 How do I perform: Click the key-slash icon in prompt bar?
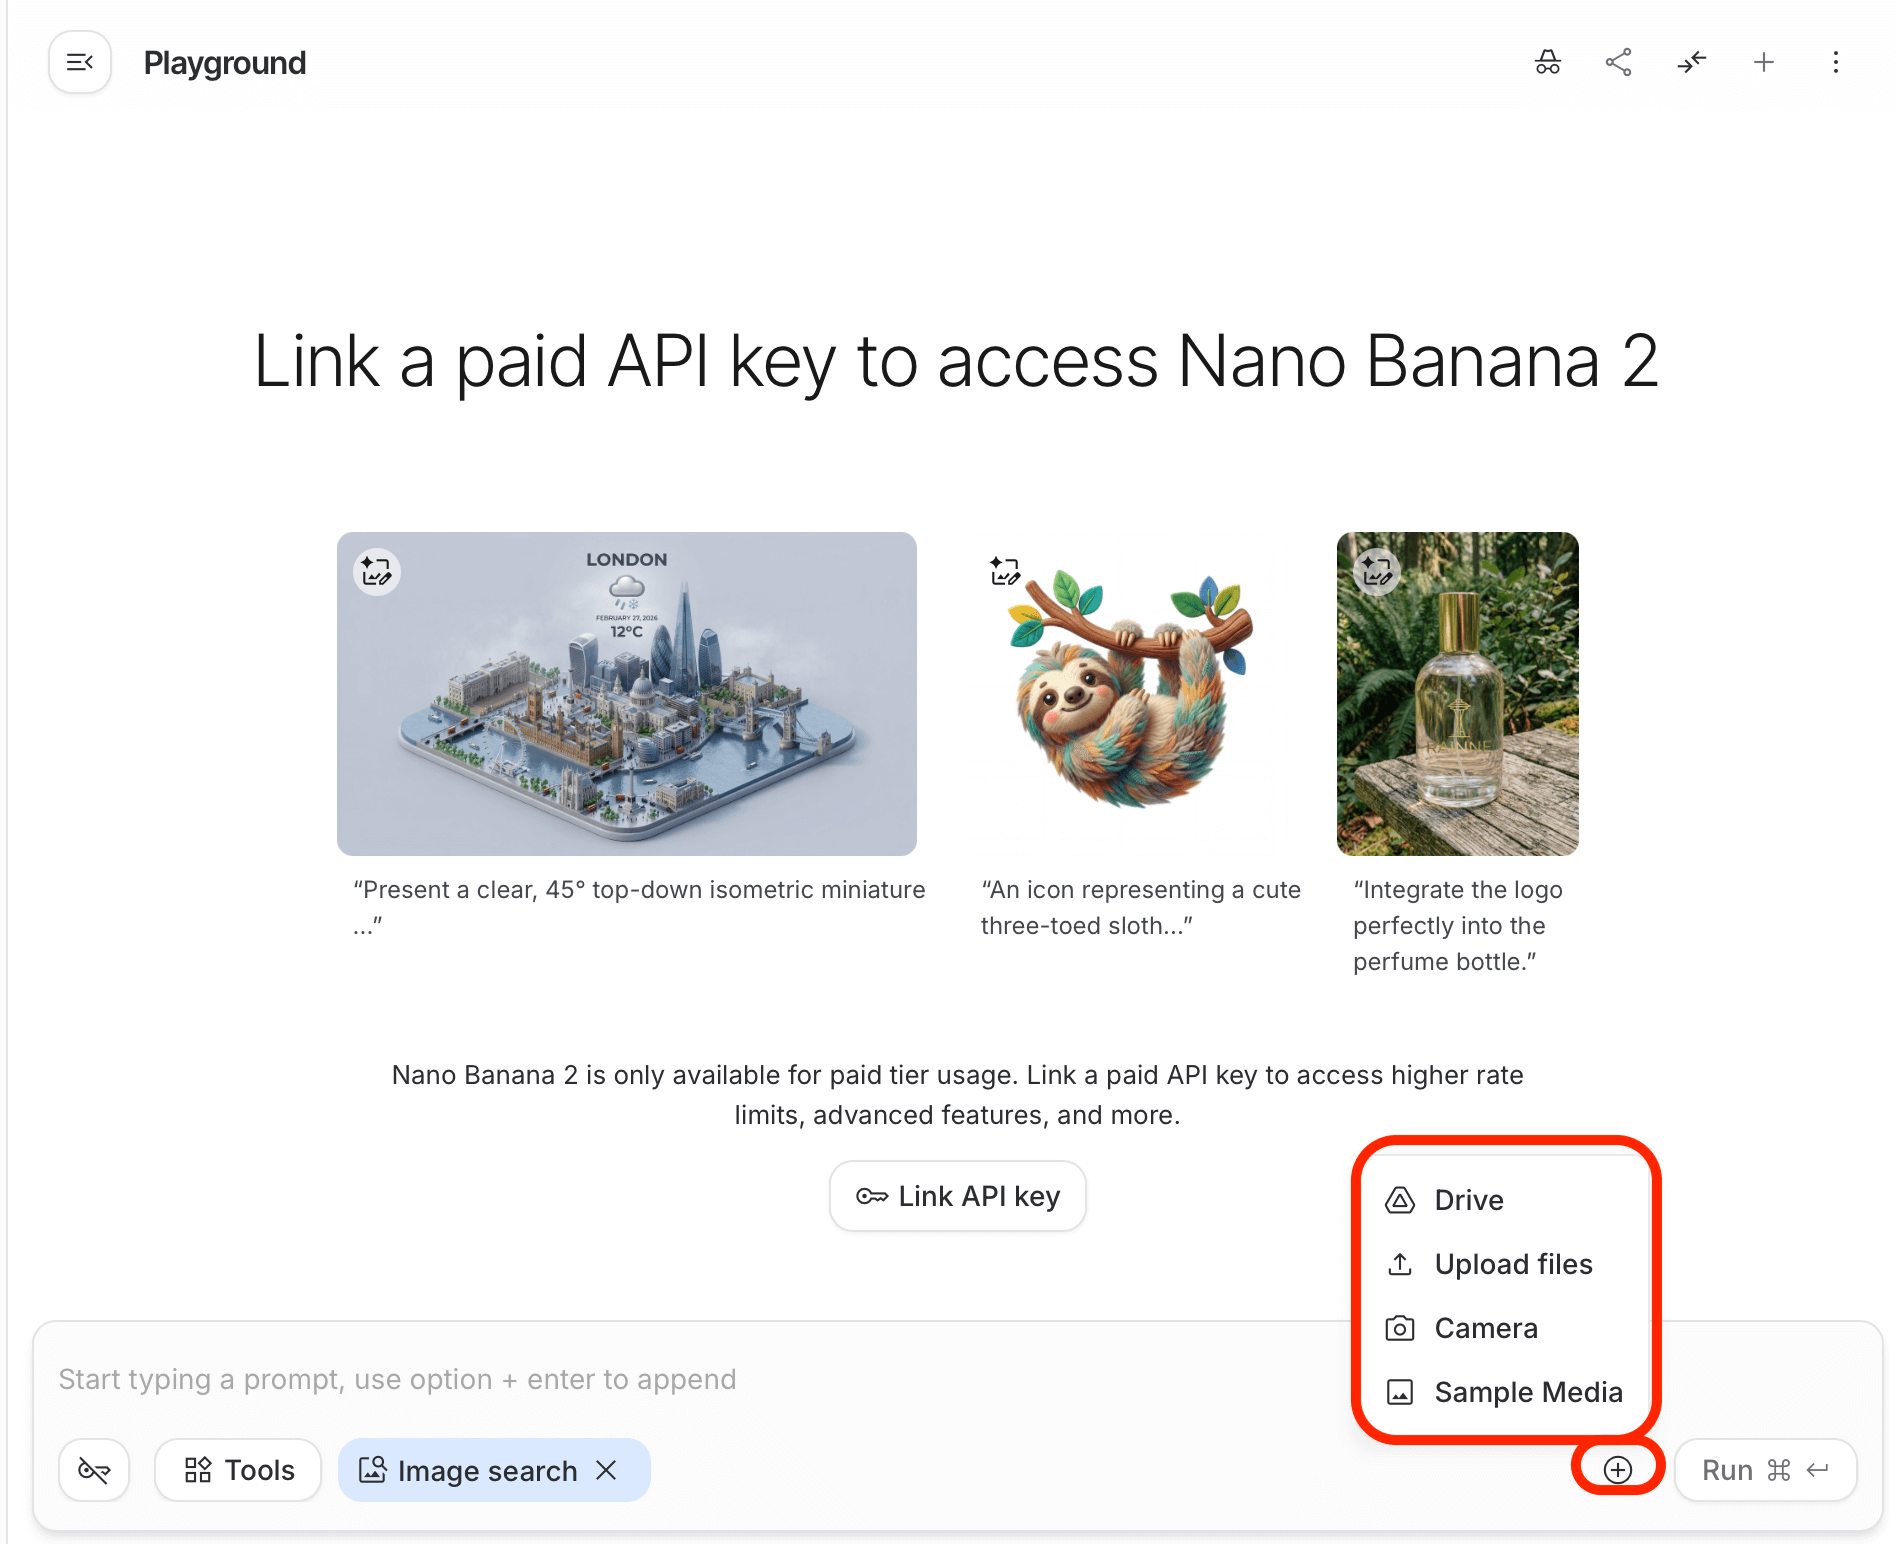(94, 1470)
